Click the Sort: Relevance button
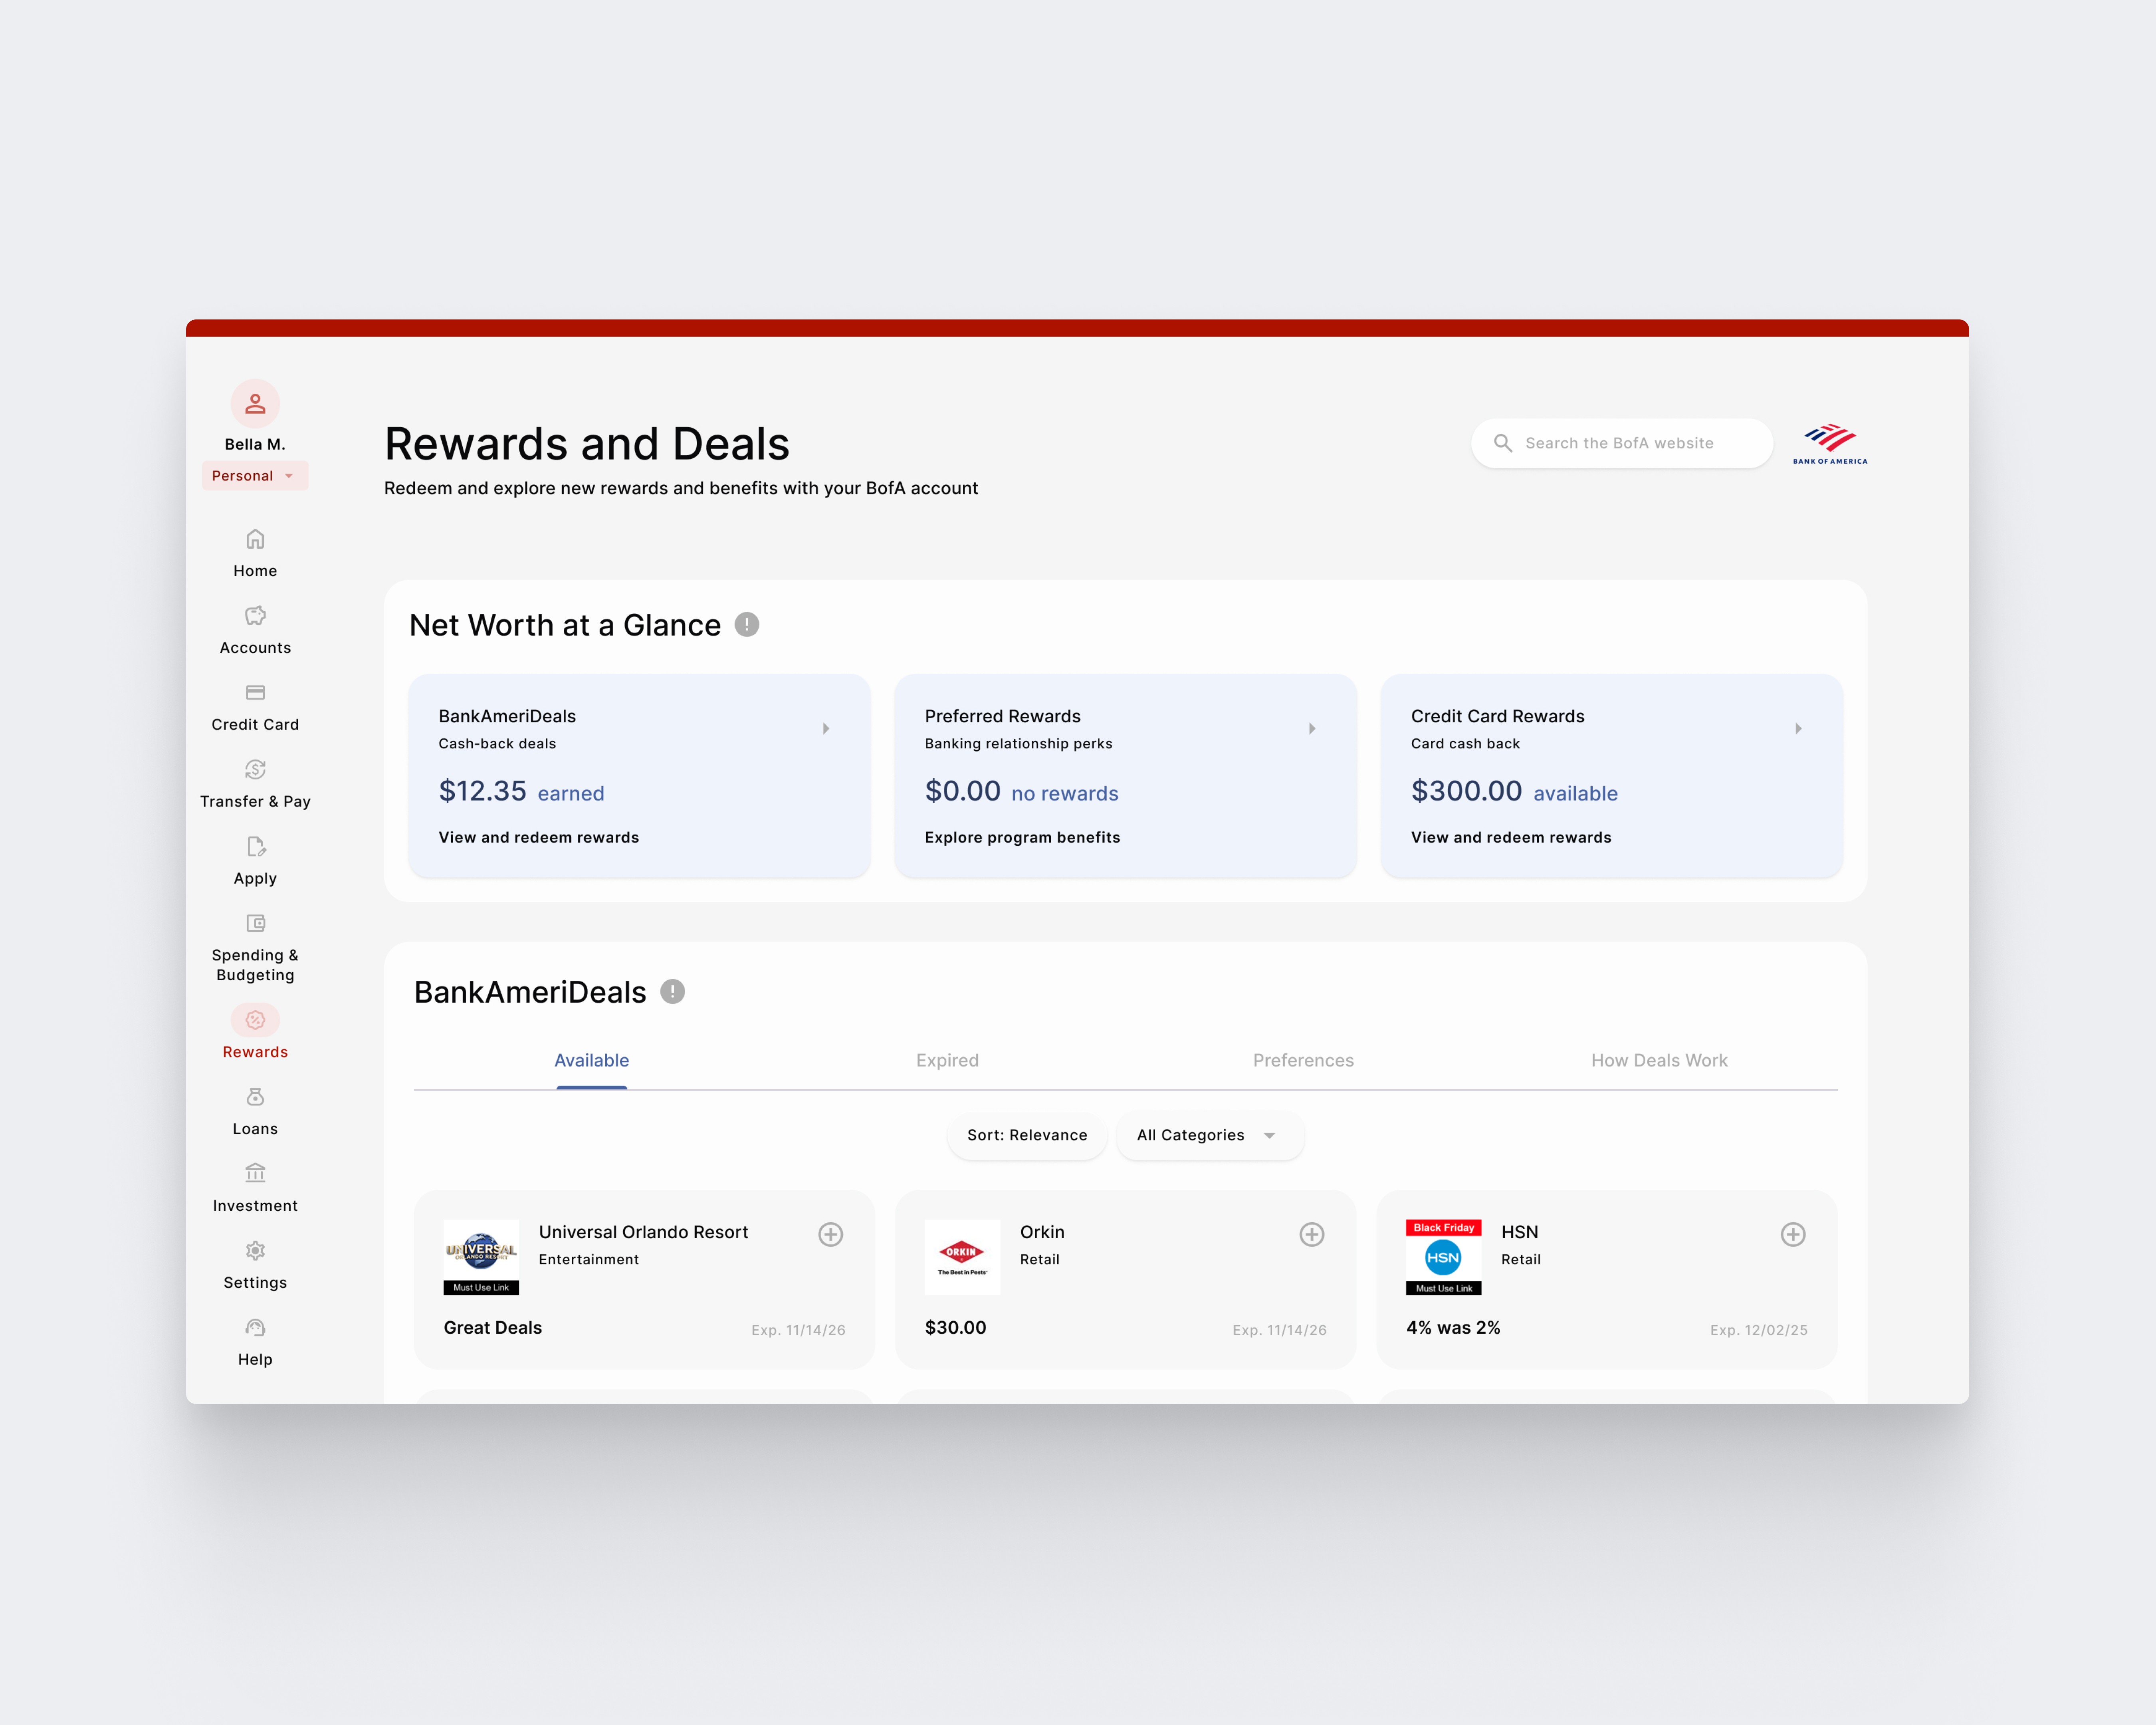Screen dimensions: 2156x1725 (1026, 1135)
